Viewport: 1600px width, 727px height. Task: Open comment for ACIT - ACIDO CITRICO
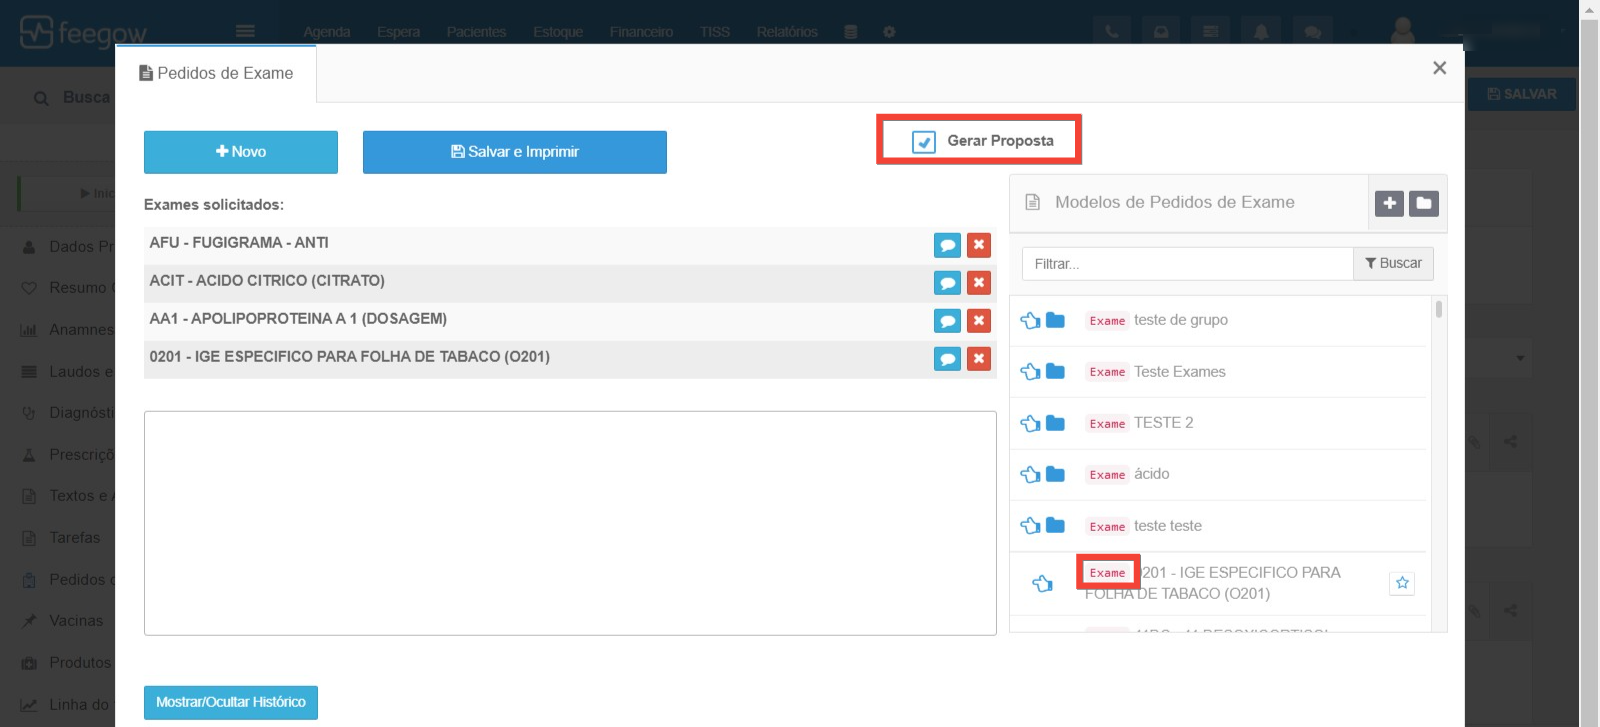tap(947, 283)
